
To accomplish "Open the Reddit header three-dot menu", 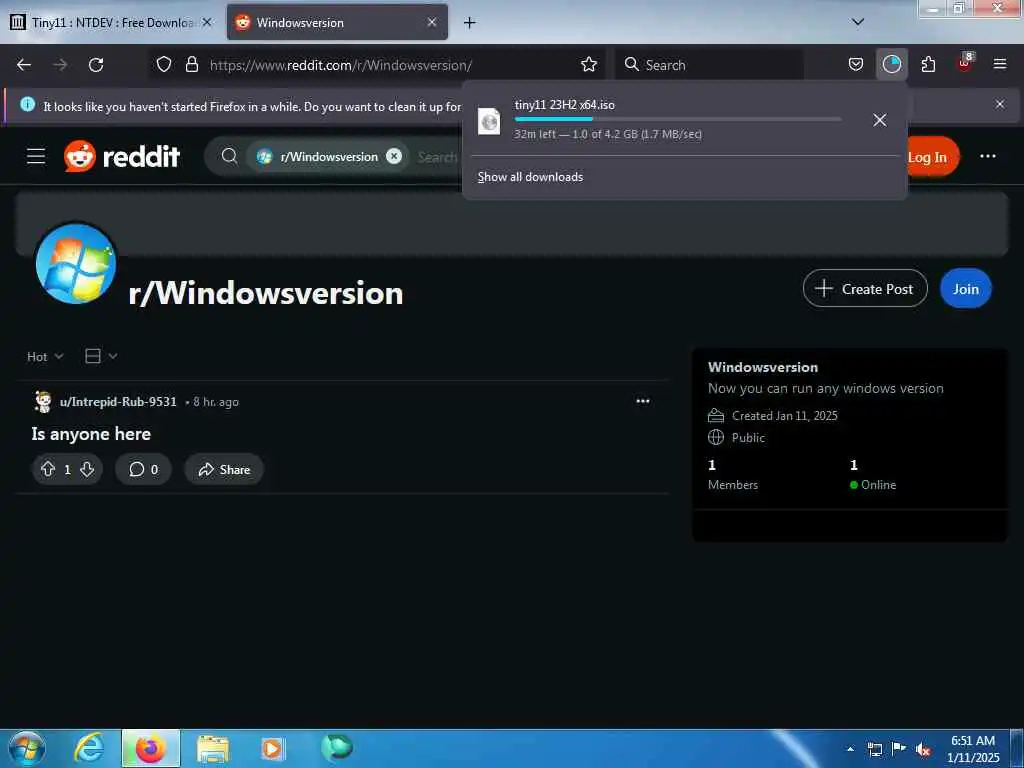I will click(987, 157).
